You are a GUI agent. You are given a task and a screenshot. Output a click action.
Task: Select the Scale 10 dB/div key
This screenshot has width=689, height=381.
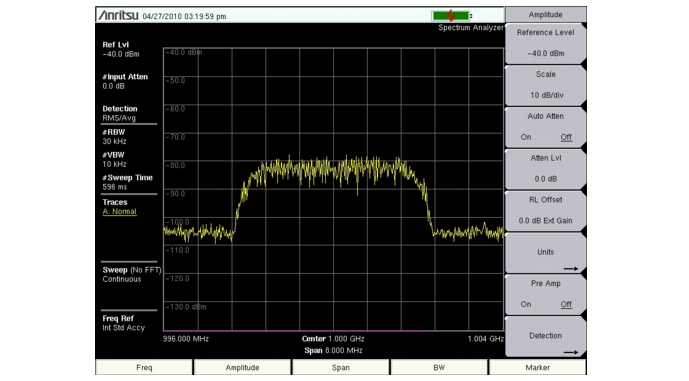point(545,85)
